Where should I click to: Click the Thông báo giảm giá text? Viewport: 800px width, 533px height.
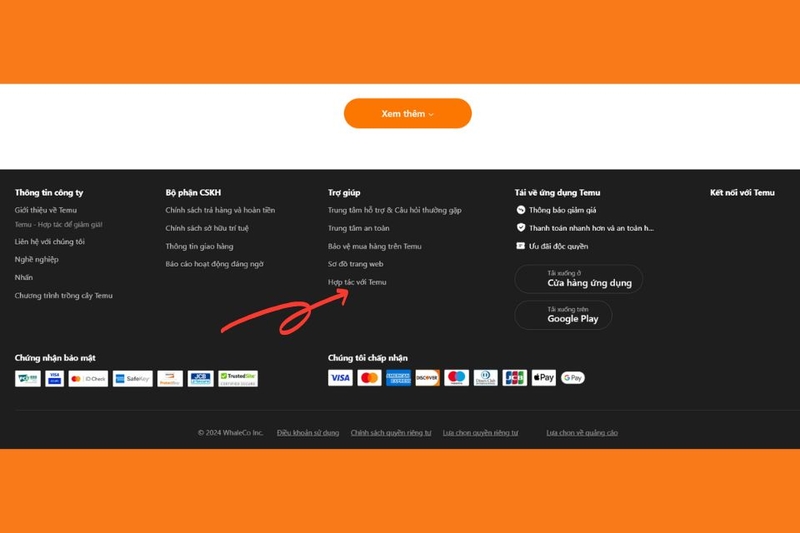pyautogui.click(x=563, y=210)
